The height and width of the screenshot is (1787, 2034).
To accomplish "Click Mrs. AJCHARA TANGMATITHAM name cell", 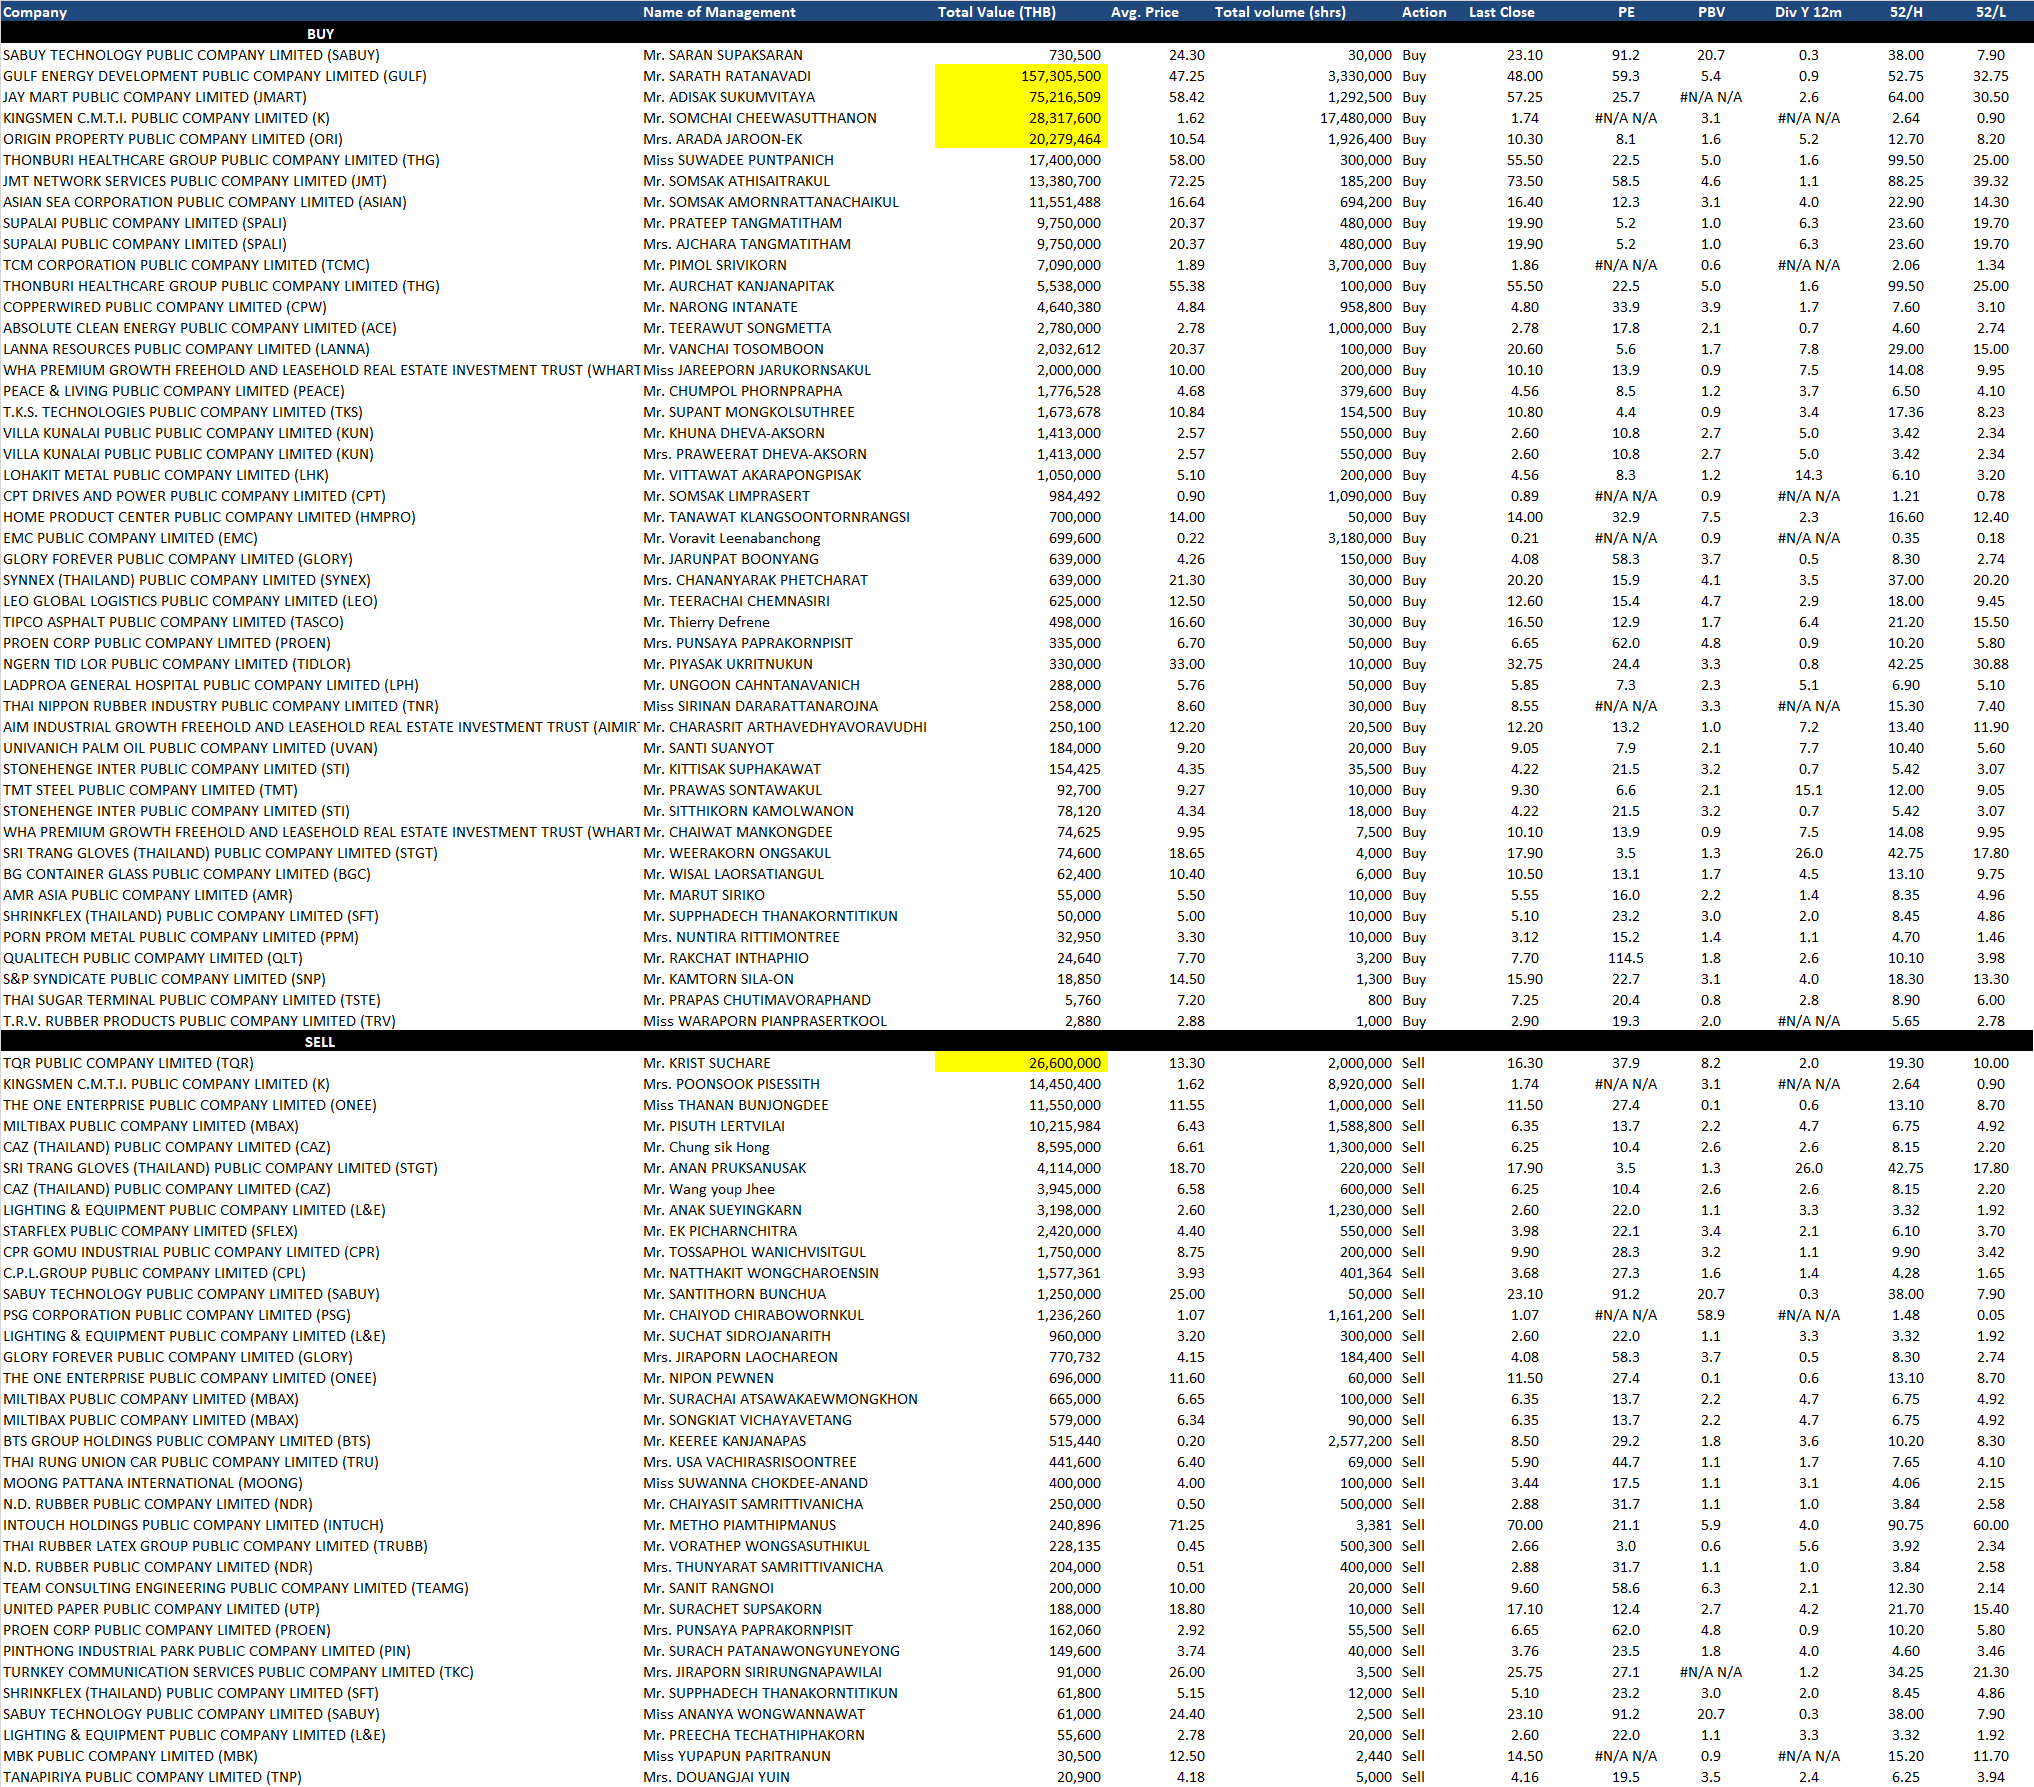I will pos(747,244).
